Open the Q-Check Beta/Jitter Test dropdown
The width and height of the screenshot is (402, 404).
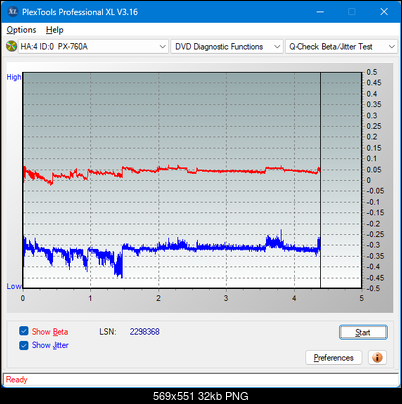click(x=342, y=46)
